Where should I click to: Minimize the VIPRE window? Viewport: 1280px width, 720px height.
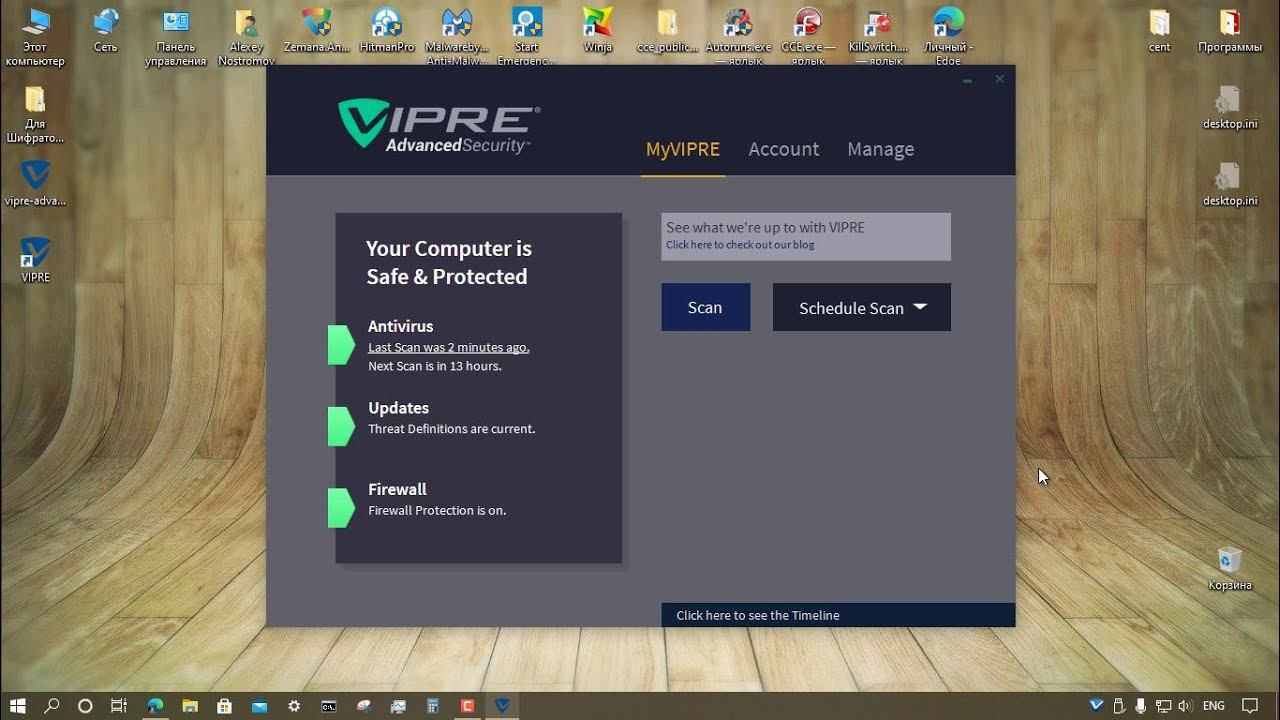[x=967, y=79]
